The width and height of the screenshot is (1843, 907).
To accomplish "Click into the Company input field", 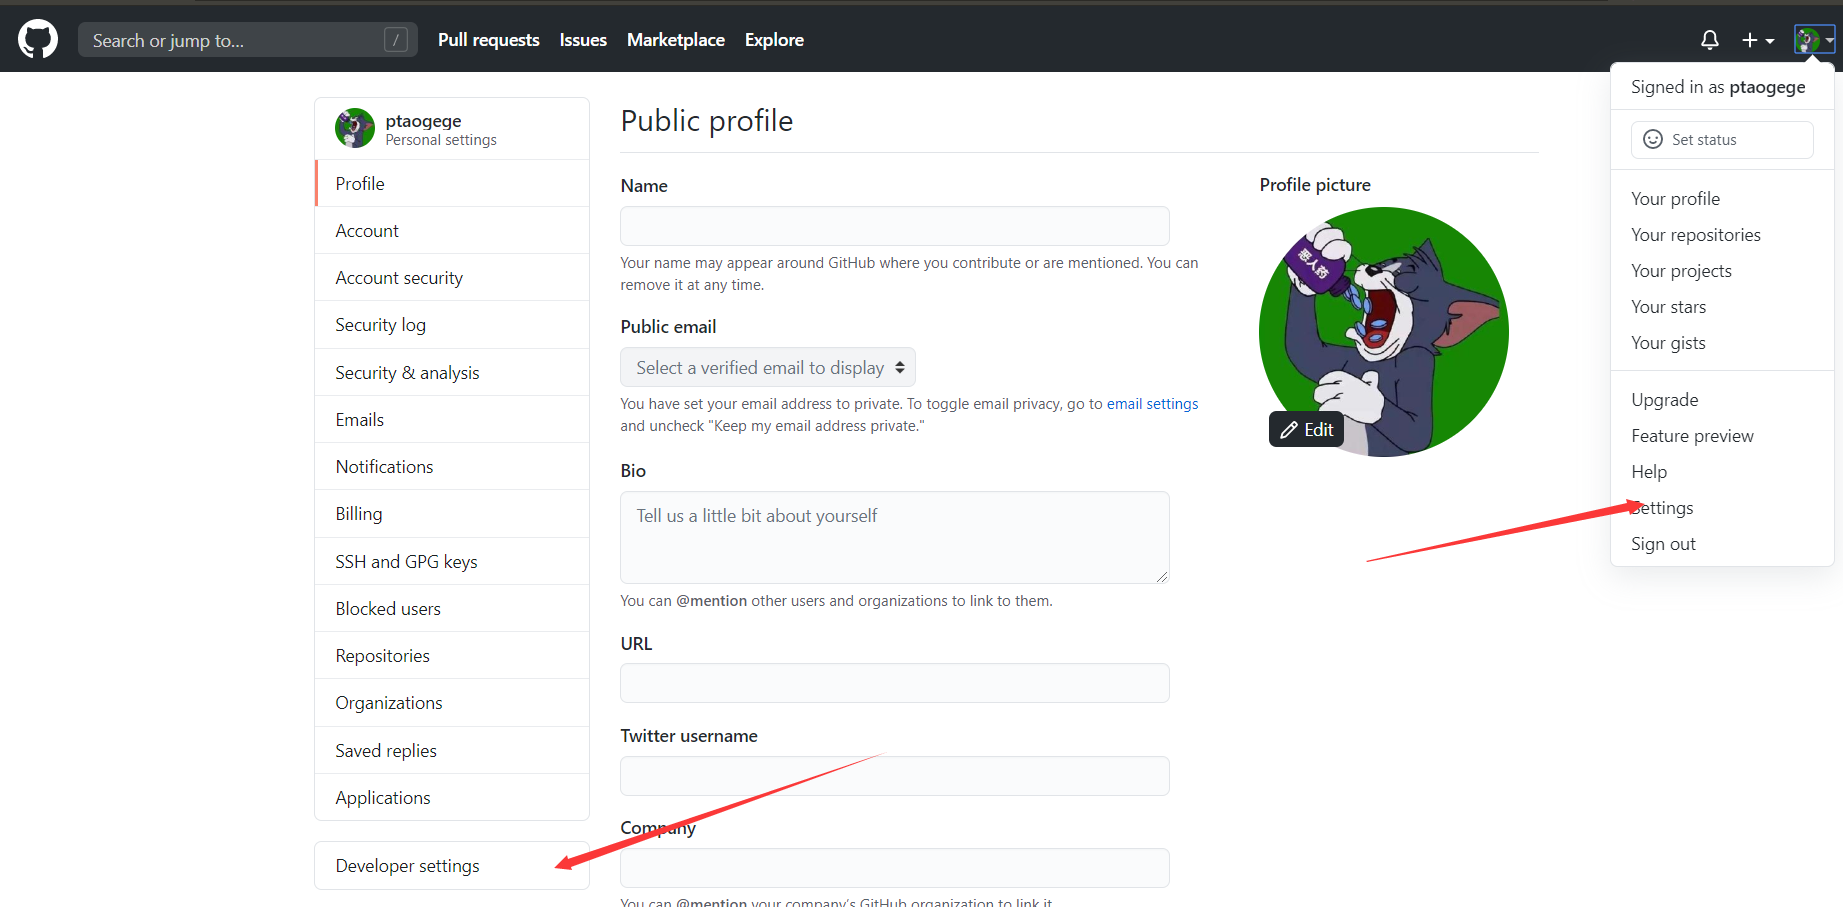I will (895, 868).
